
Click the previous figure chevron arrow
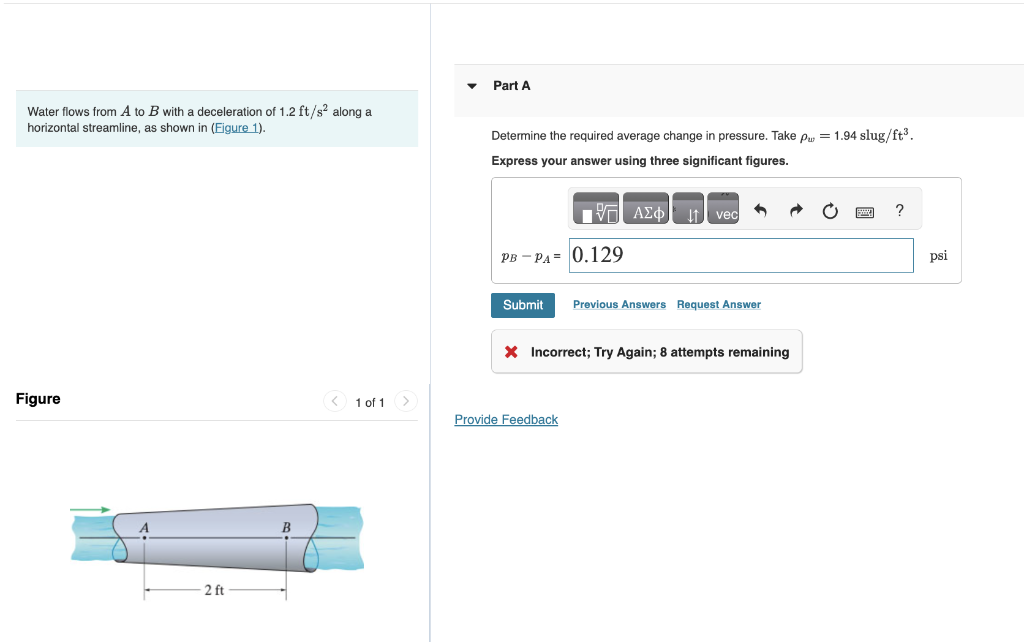tap(334, 401)
